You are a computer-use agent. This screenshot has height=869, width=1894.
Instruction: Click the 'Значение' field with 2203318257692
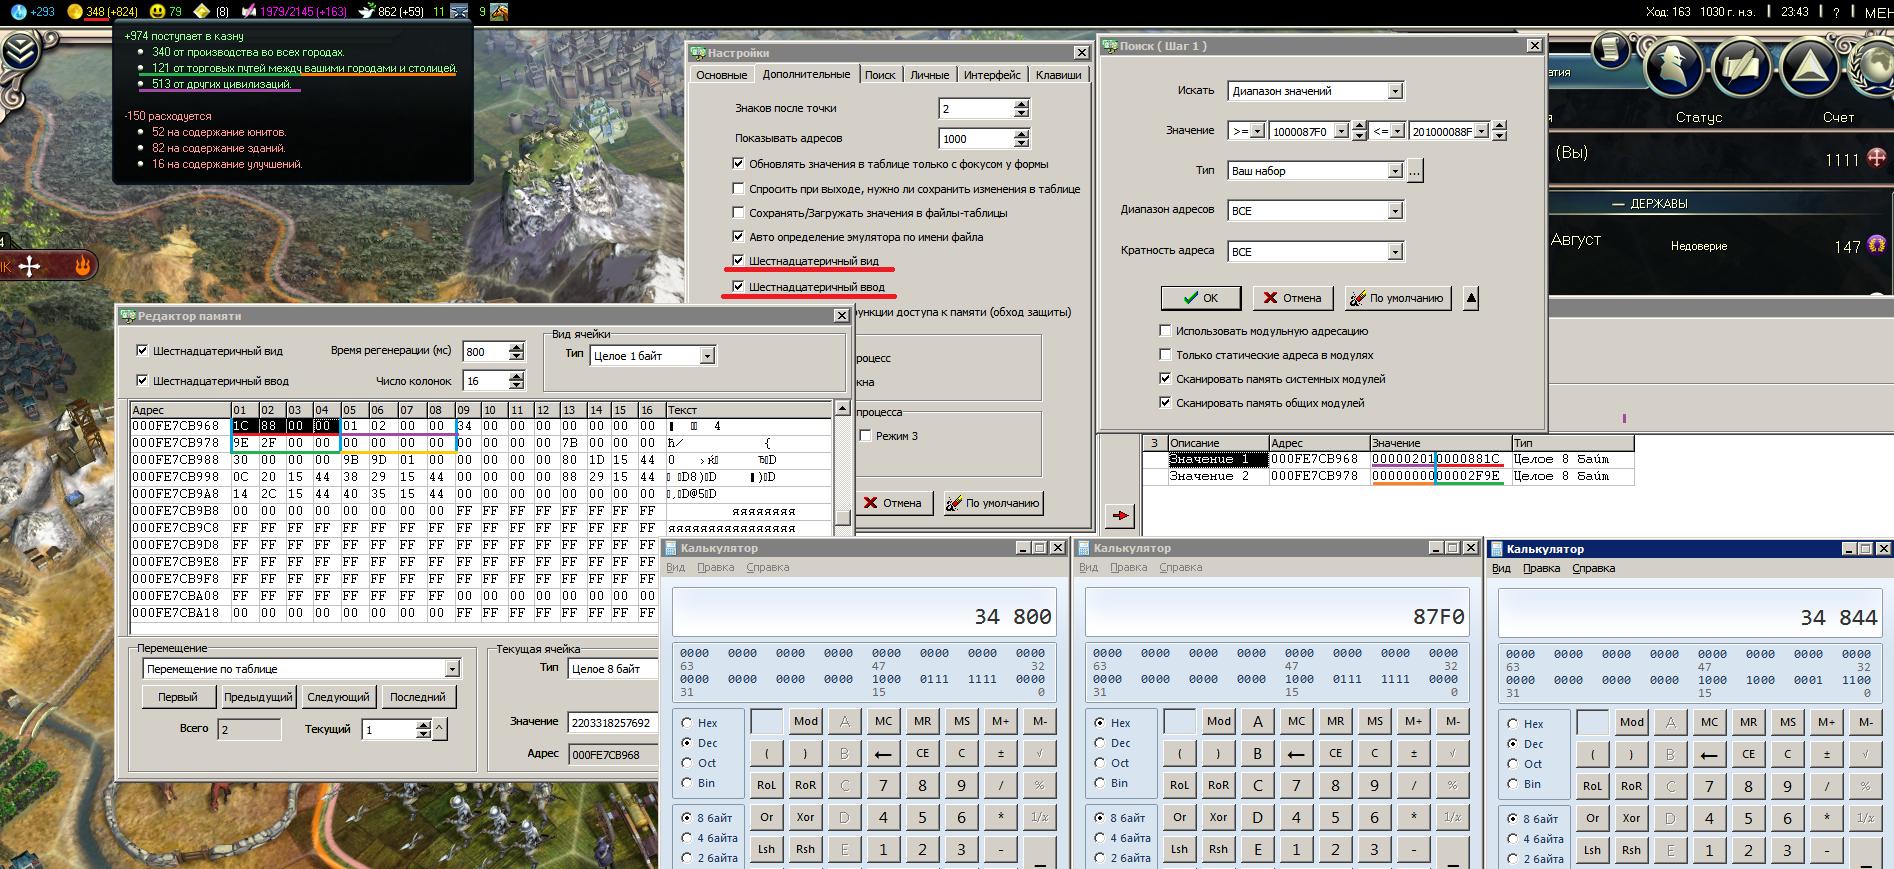coord(612,722)
